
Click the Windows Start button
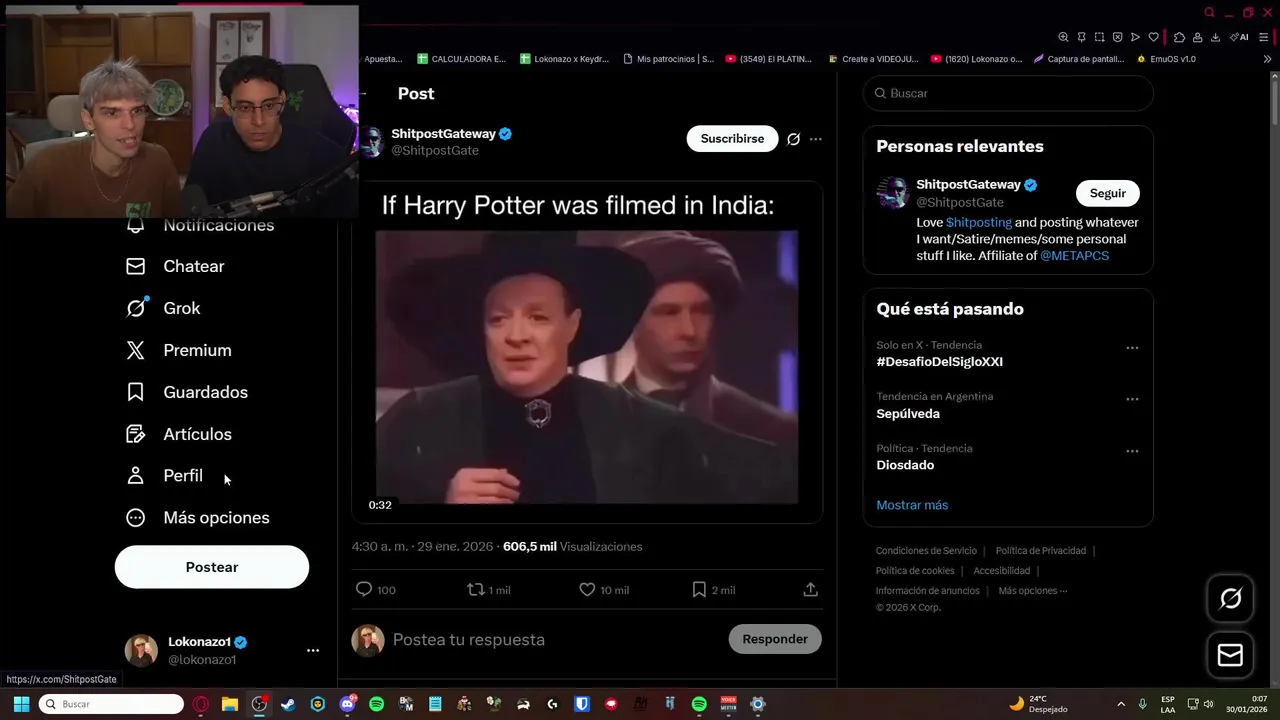click(21, 704)
